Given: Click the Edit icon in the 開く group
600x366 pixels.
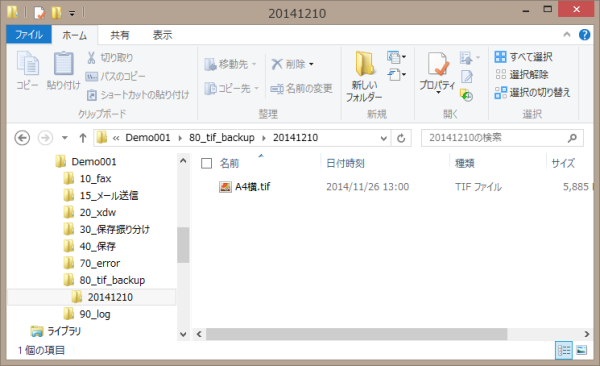Looking at the screenshot, I should click(467, 77).
